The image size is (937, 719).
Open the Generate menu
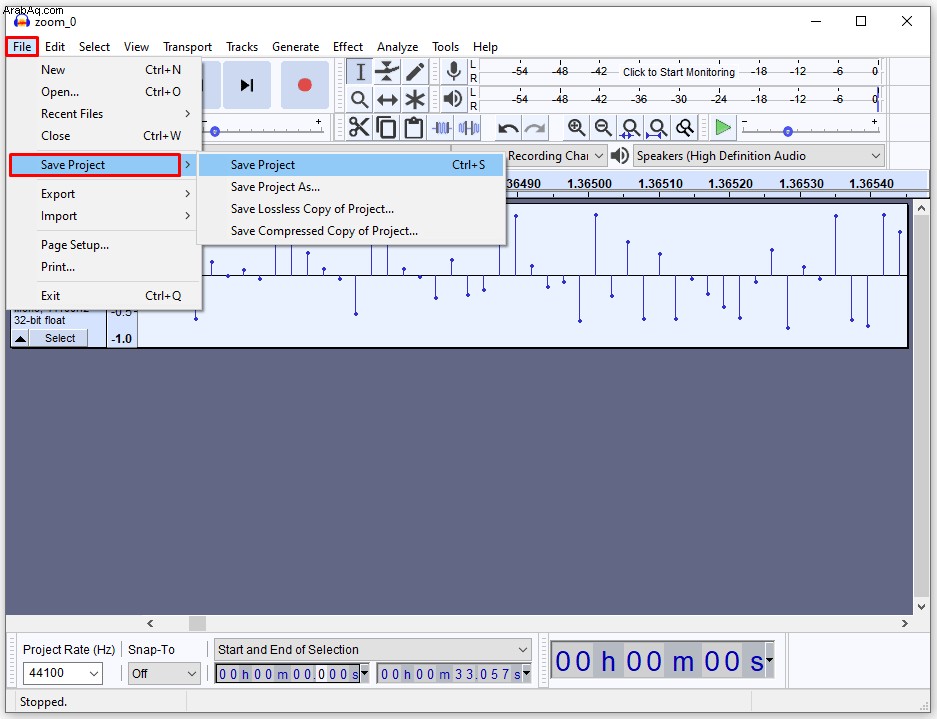point(295,47)
